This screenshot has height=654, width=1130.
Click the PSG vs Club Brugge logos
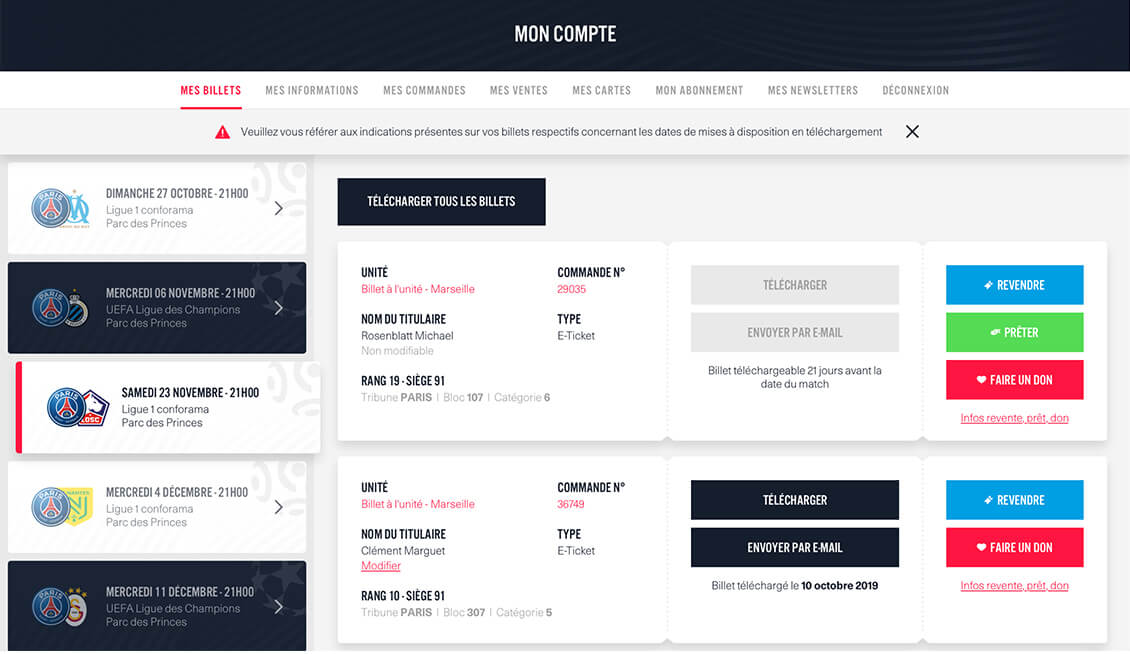(60, 308)
